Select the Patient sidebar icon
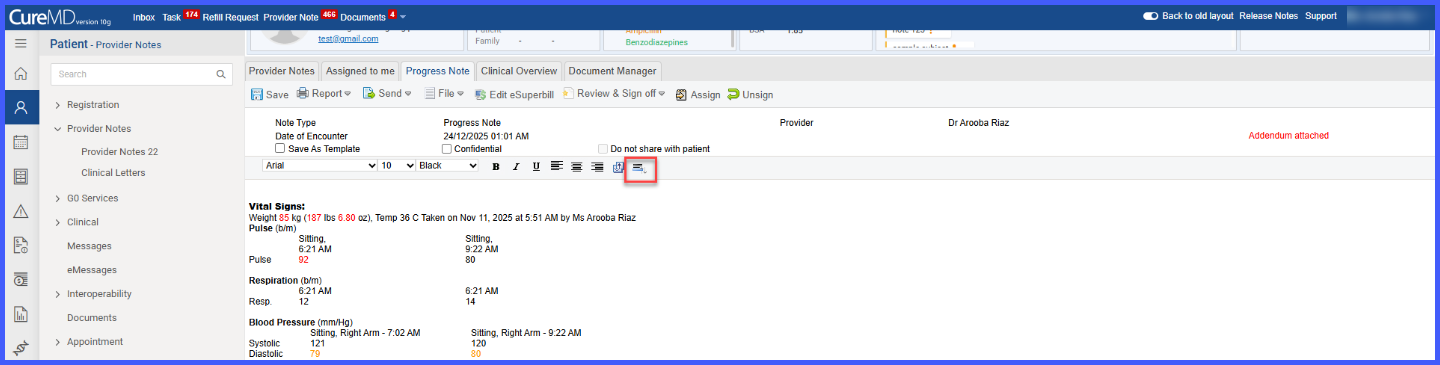The image size is (1440, 365). click(x=20, y=107)
